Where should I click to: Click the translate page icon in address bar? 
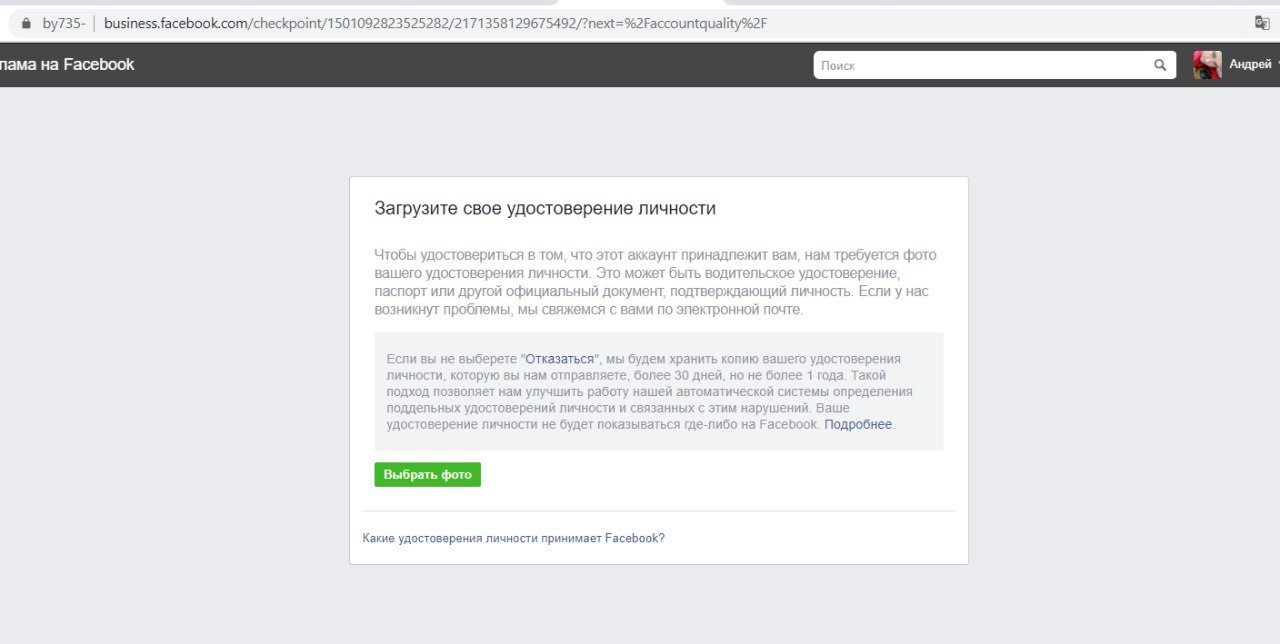point(1262,23)
